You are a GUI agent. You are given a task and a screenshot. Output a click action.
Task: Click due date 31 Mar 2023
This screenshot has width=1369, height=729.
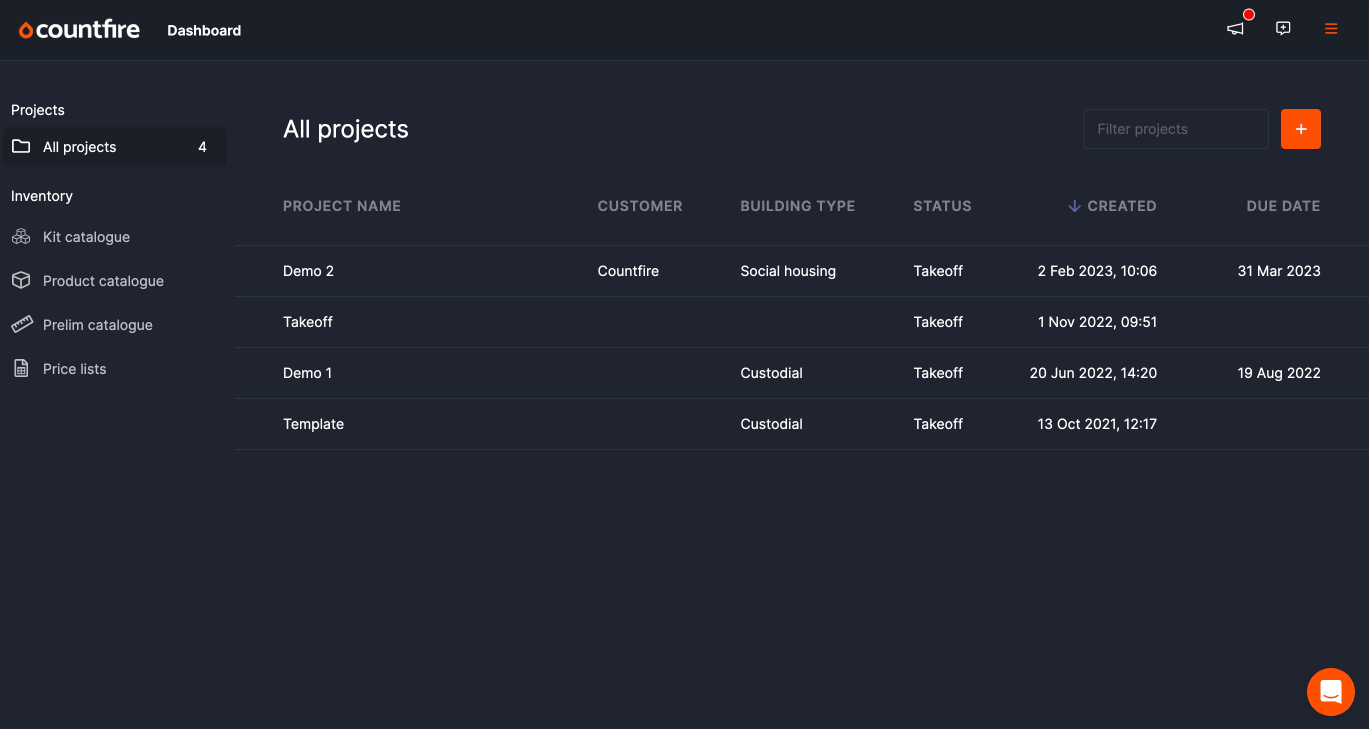pos(1279,271)
